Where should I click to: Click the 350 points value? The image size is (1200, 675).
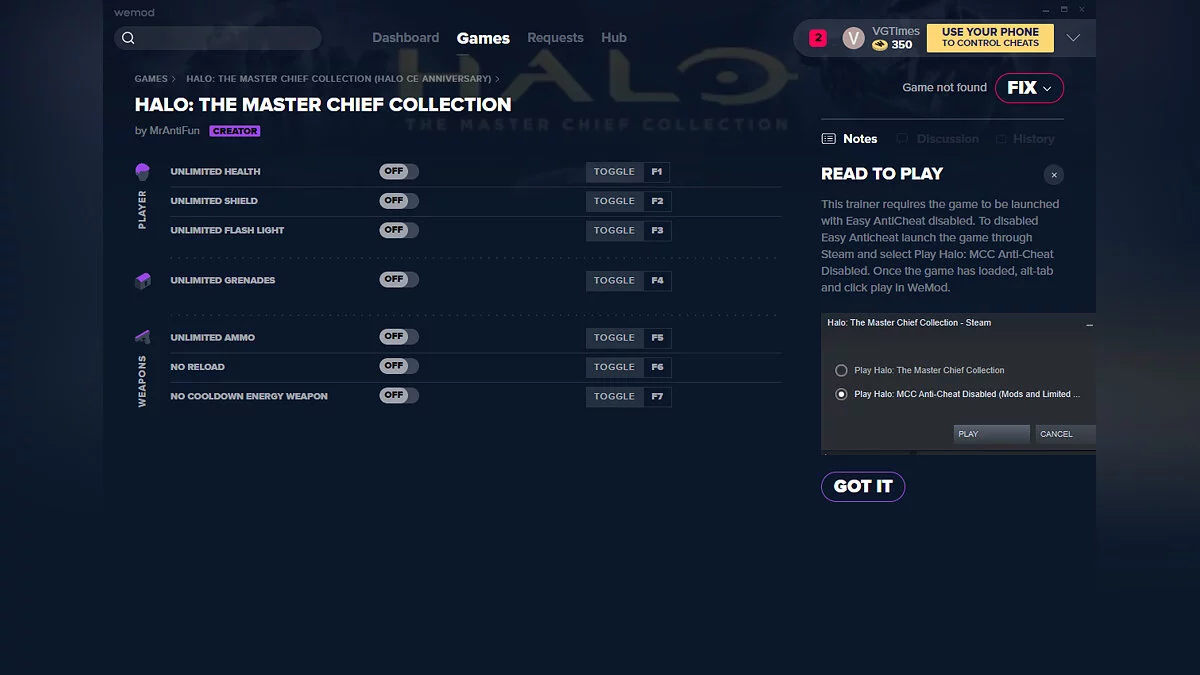pos(902,45)
